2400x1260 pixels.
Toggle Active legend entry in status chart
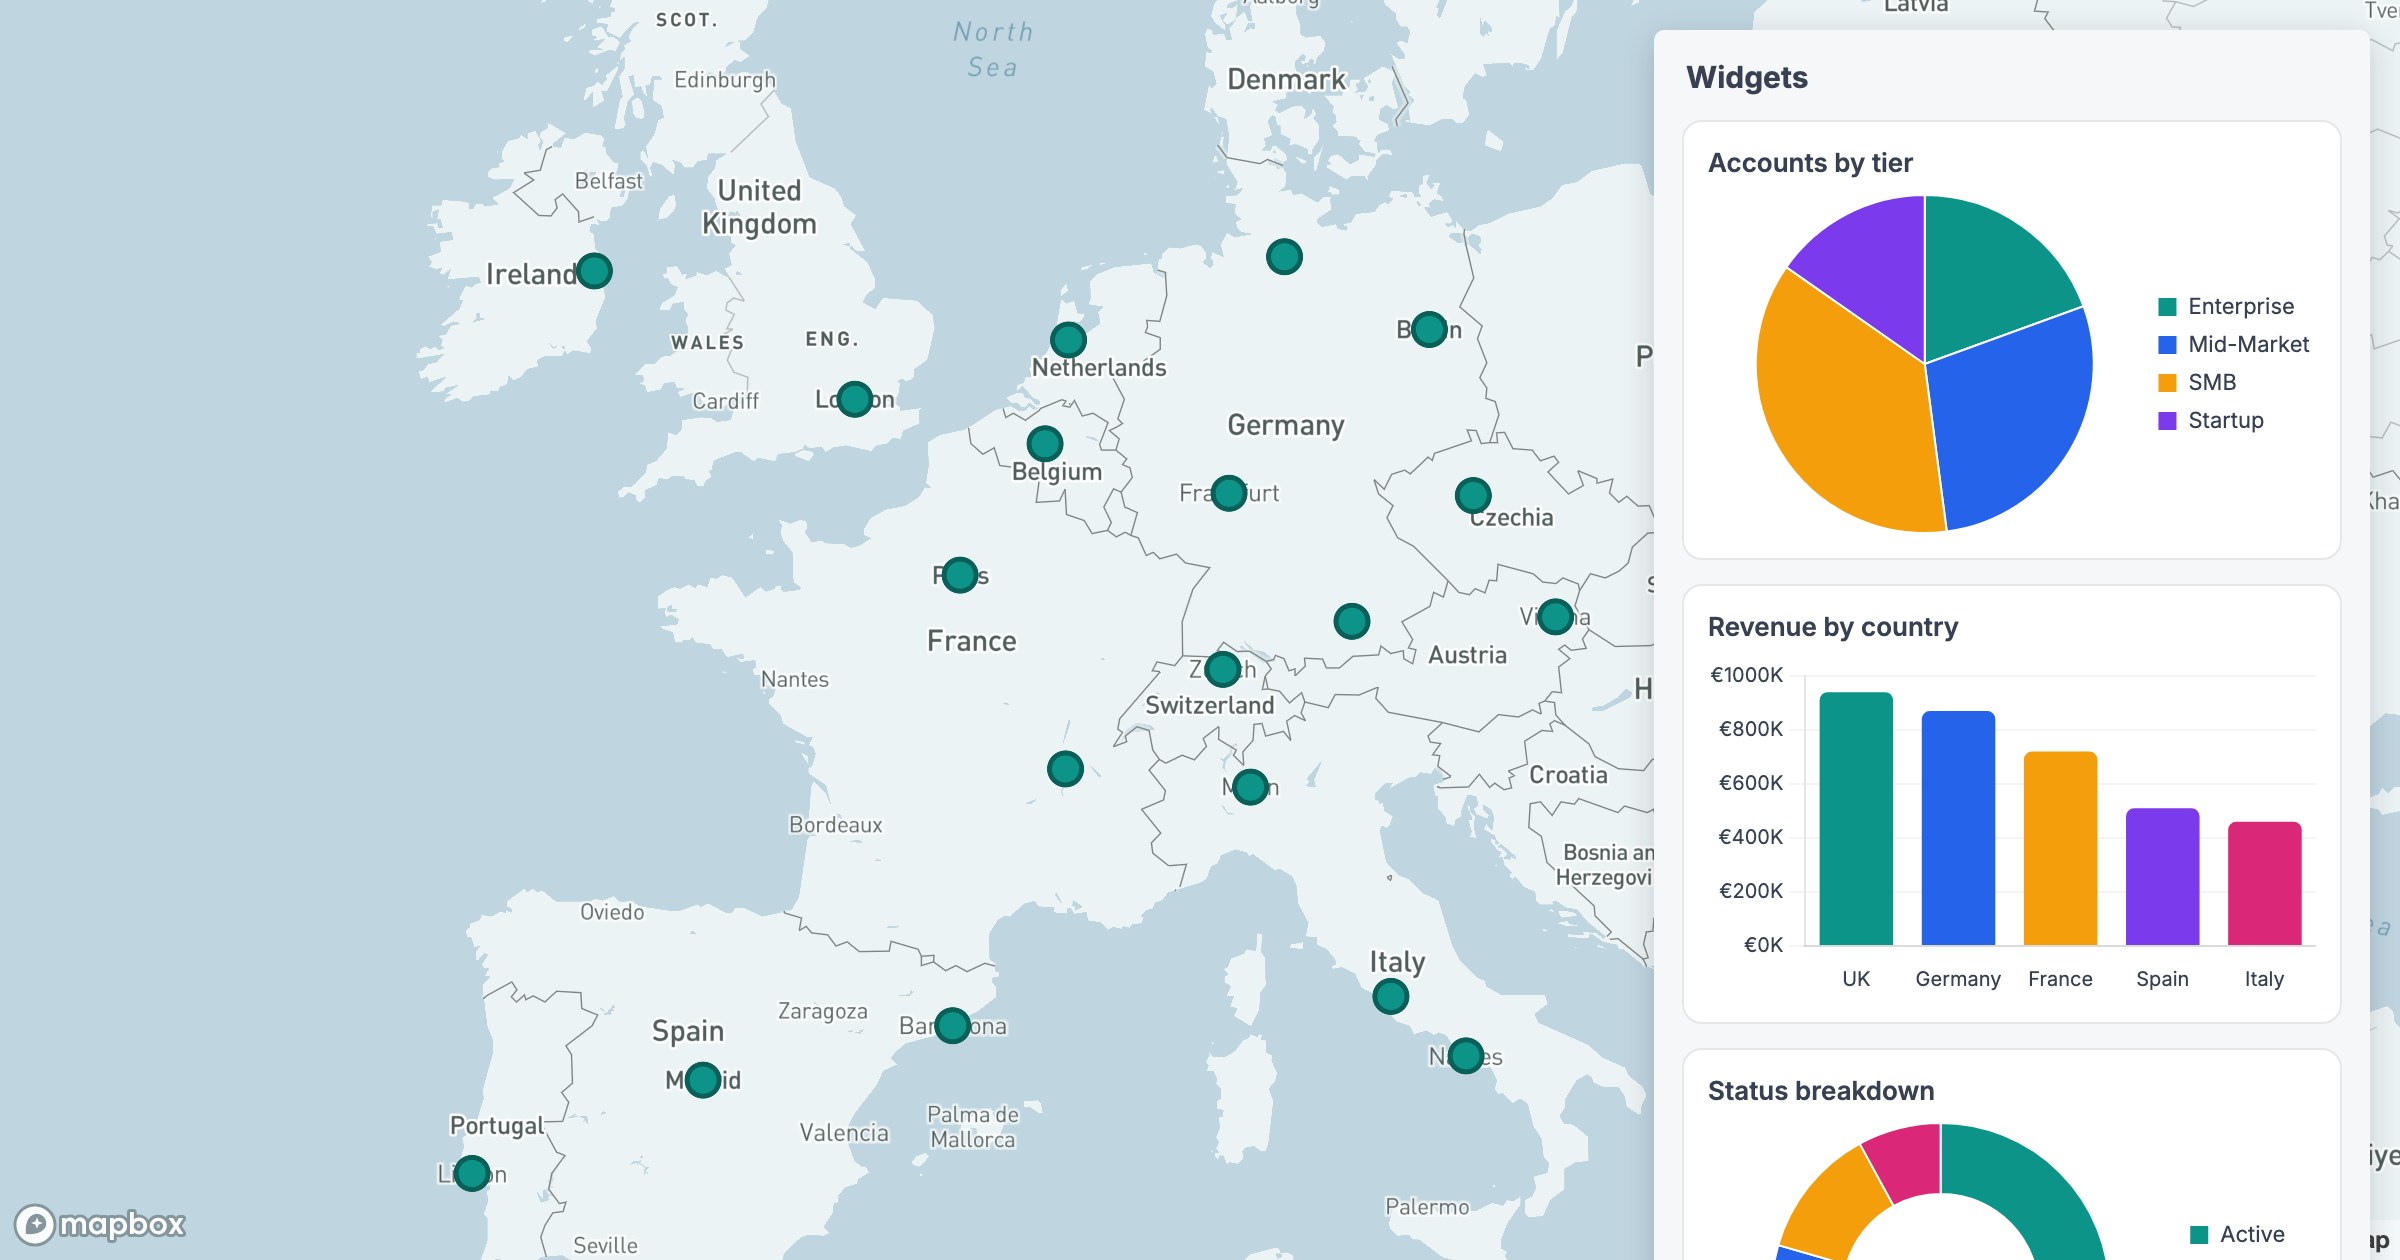pyautogui.click(x=2237, y=1234)
